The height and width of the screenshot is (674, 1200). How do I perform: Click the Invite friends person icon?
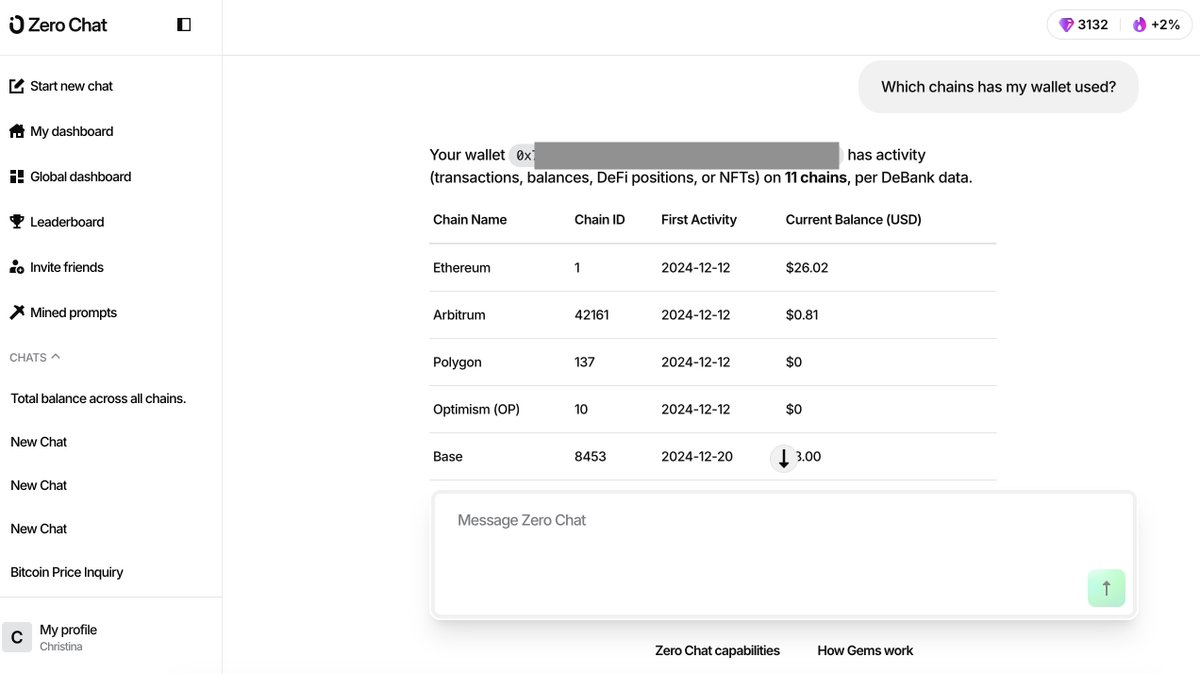point(17,267)
